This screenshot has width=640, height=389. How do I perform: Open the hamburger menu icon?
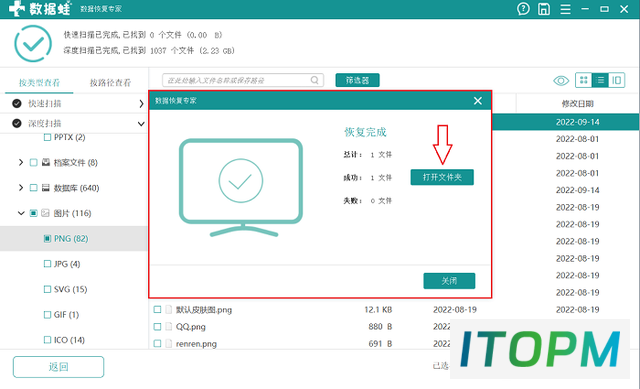(565, 9)
